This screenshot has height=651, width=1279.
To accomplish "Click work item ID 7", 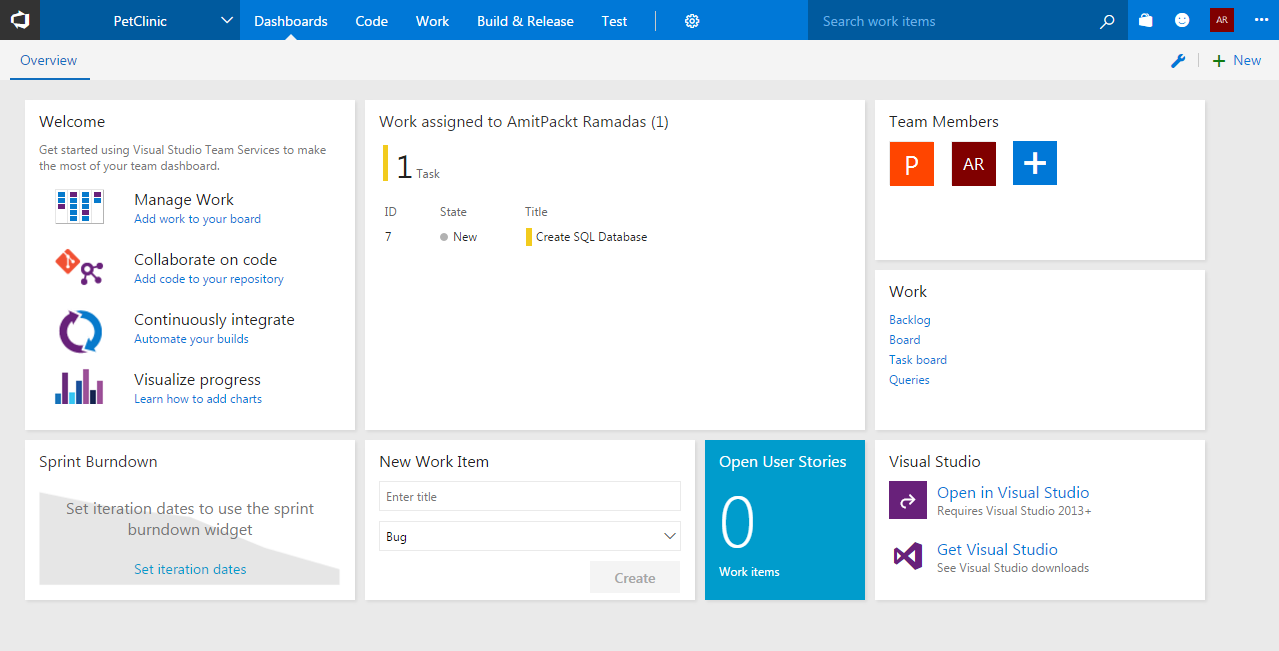I will click(x=388, y=237).
